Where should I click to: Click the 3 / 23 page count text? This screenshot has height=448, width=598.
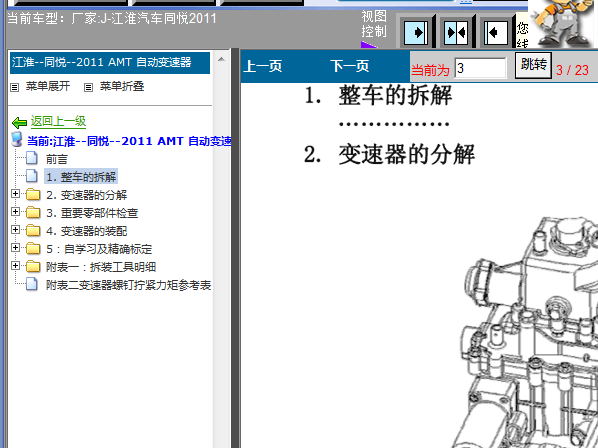572,70
